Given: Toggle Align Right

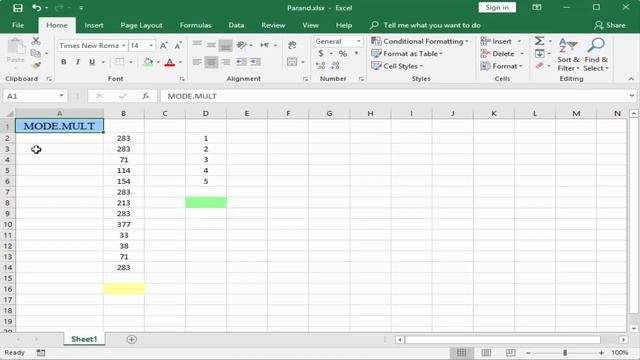Looking at the screenshot, I should point(225,62).
